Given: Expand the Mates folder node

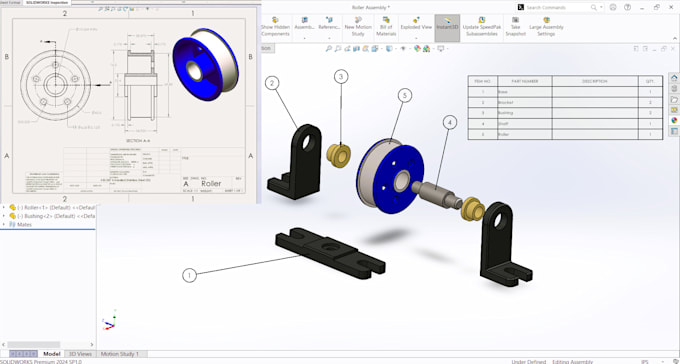Looking at the screenshot, I should click(4, 224).
